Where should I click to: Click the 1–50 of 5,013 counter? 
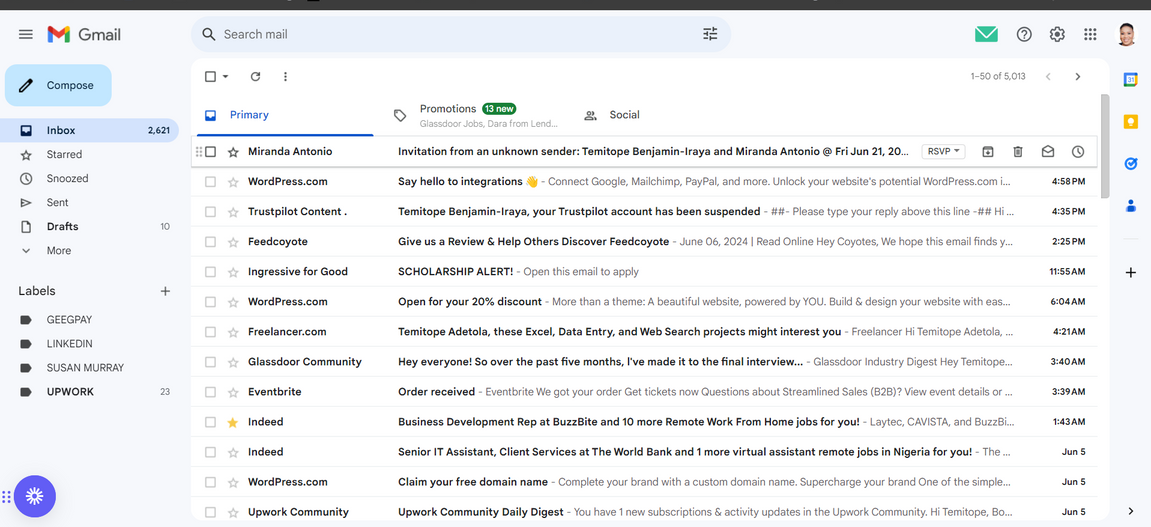click(998, 76)
